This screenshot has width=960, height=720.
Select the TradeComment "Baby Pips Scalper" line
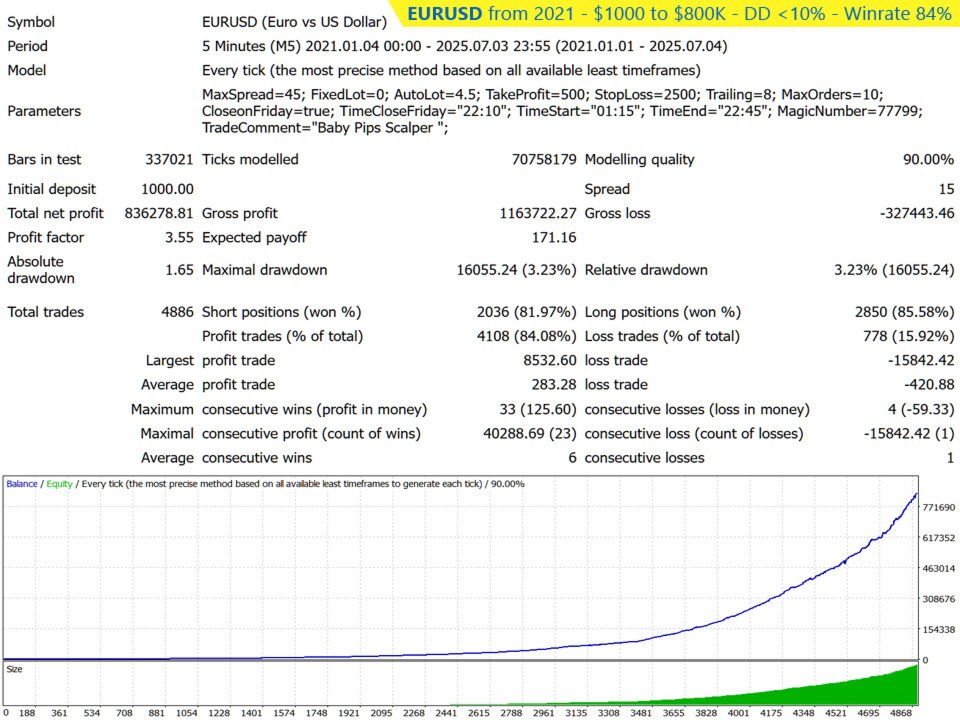click(325, 128)
